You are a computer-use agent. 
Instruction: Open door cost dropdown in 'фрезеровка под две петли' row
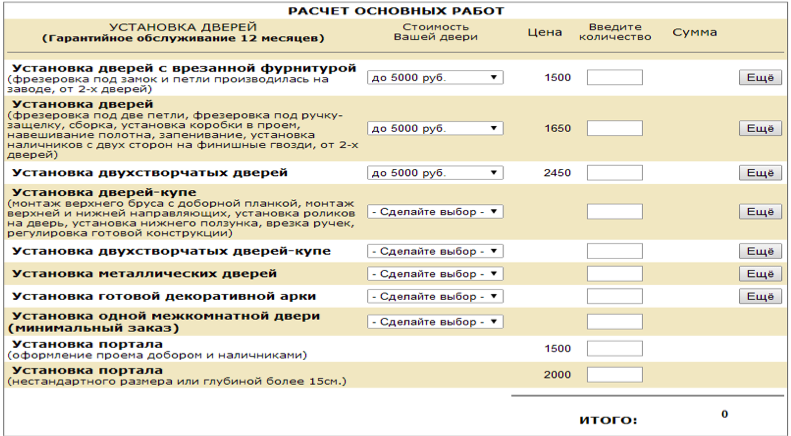[435, 129]
